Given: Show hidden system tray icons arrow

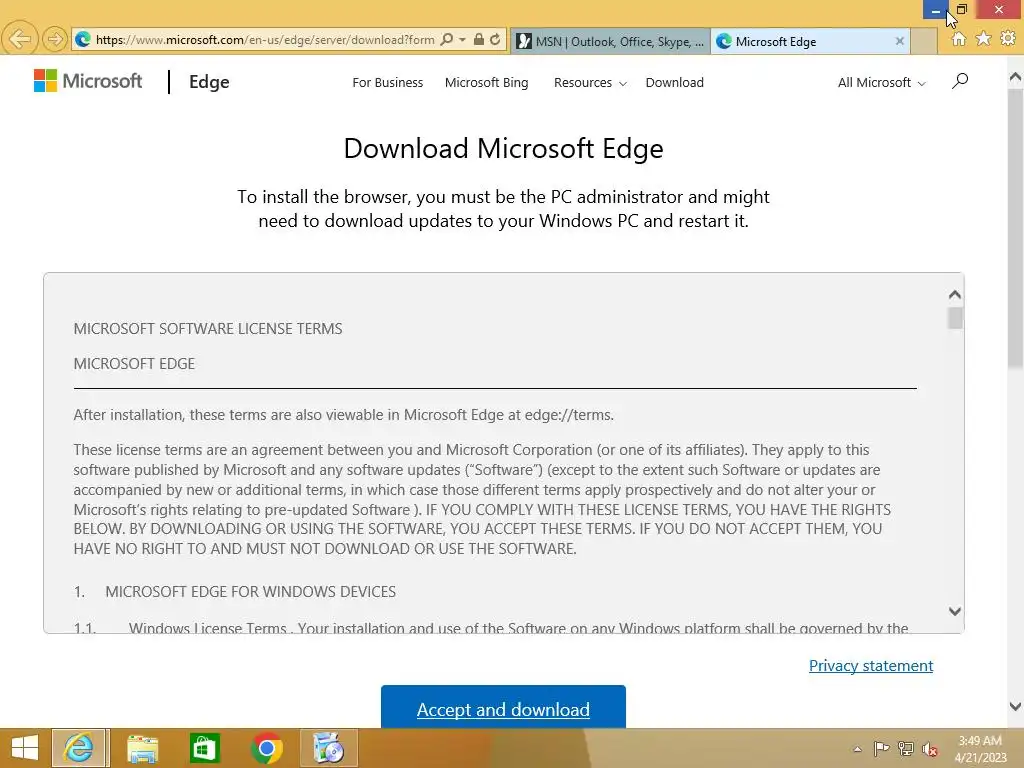Looking at the screenshot, I should (x=857, y=749).
